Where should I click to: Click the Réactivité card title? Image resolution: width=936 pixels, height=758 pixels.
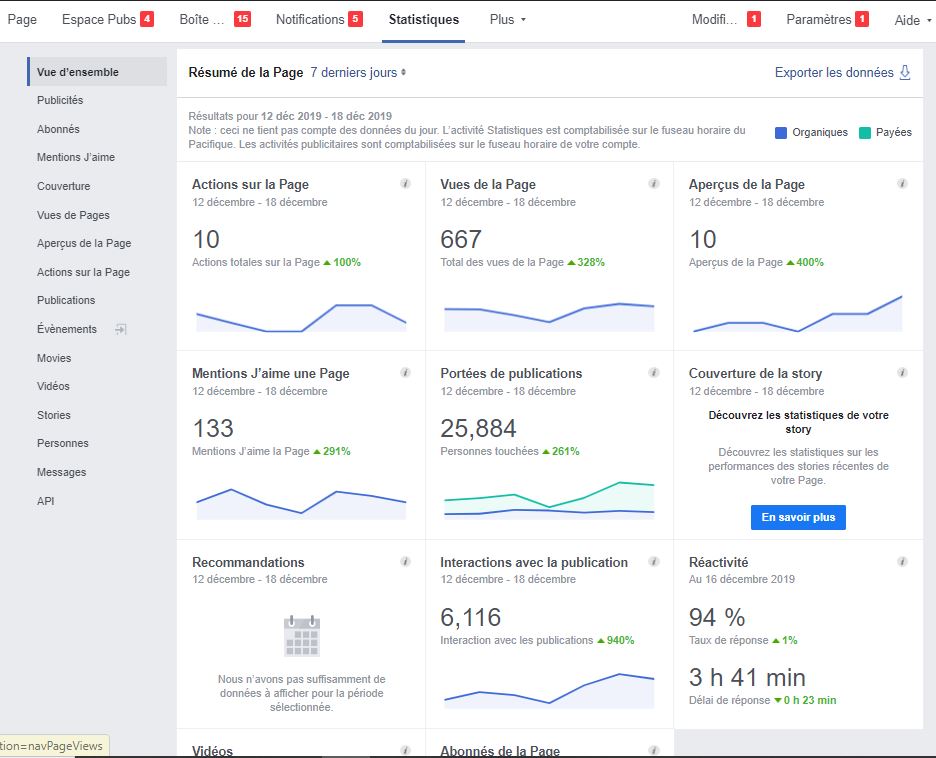tap(718, 562)
